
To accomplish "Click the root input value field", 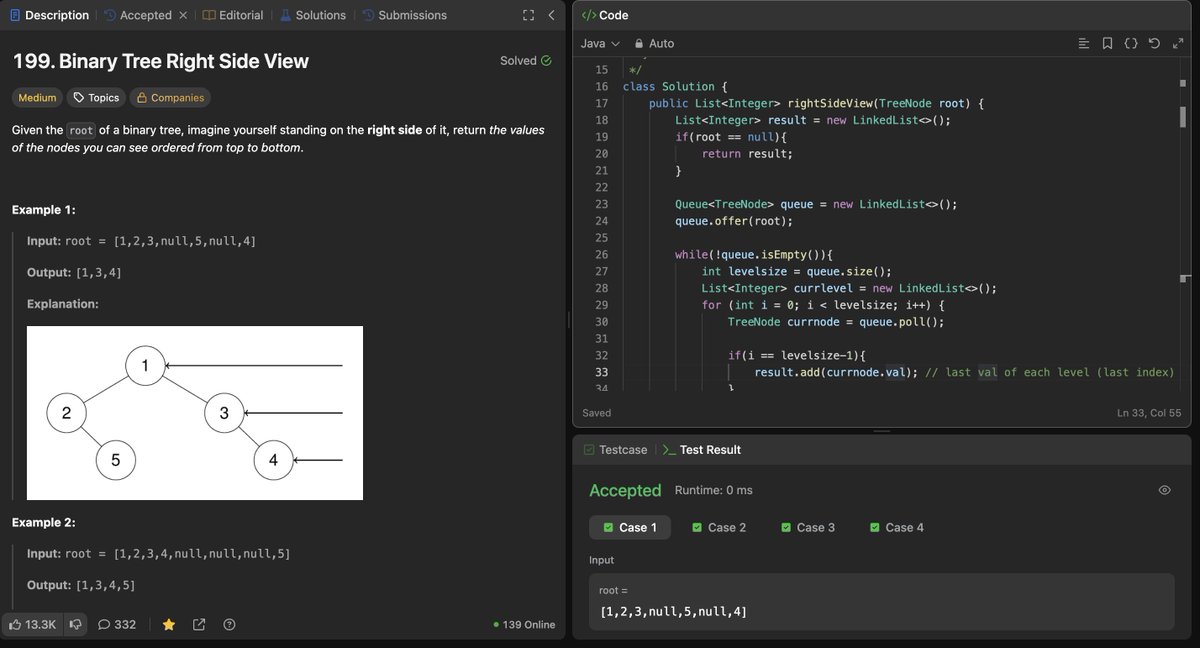I will (881, 602).
